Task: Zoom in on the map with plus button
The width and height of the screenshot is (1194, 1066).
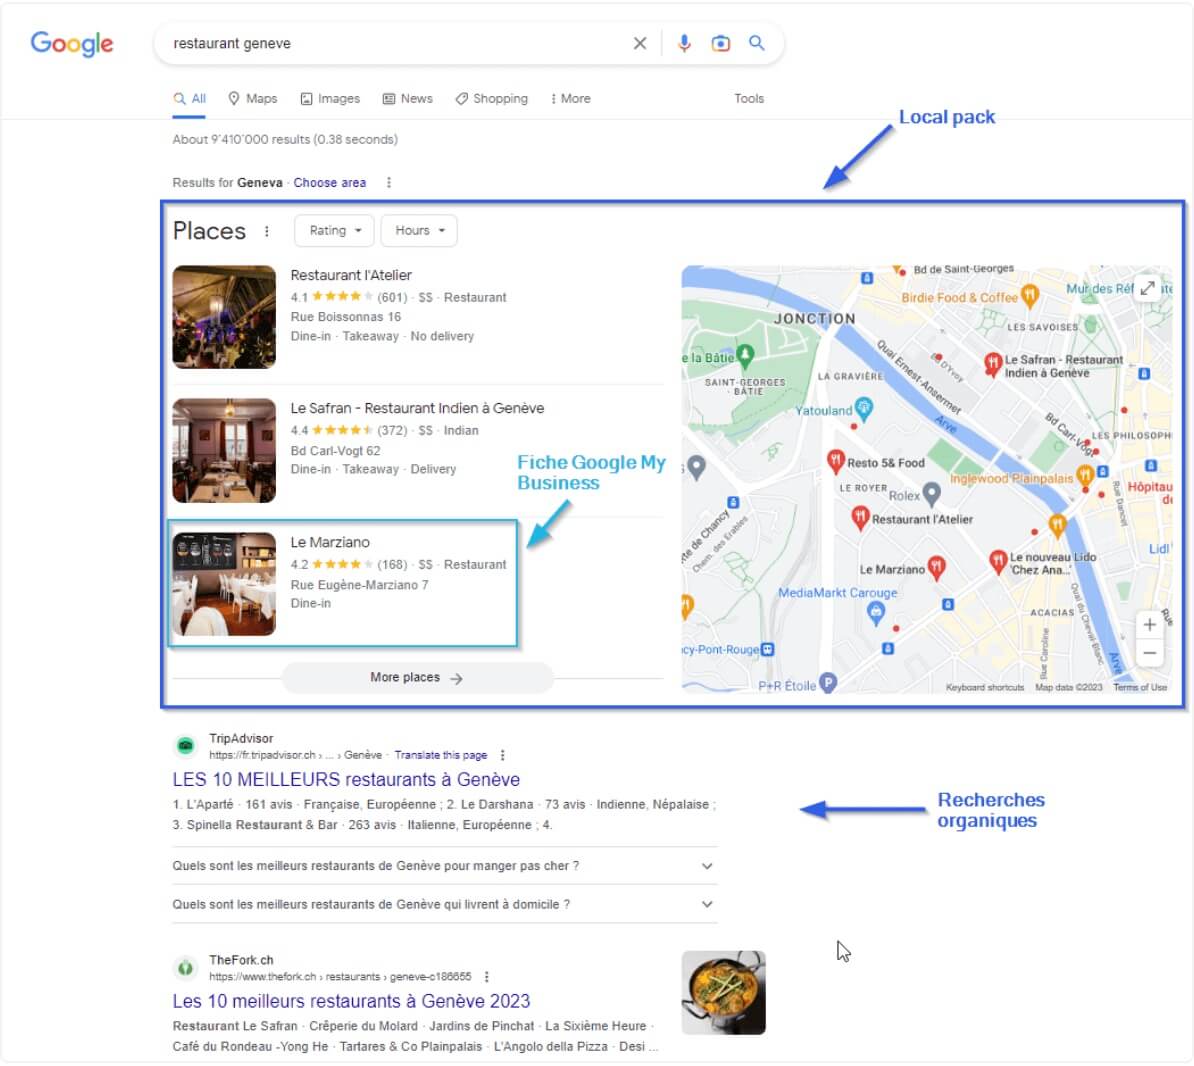Action: pyautogui.click(x=1149, y=625)
